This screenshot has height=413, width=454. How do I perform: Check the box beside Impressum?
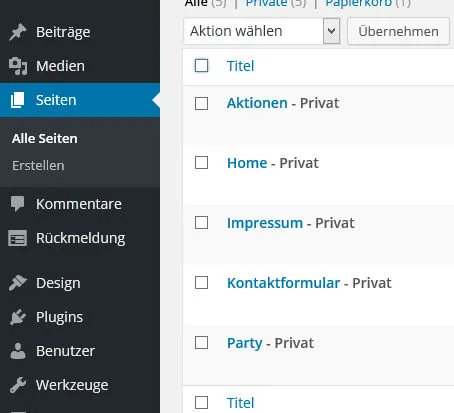click(201, 223)
